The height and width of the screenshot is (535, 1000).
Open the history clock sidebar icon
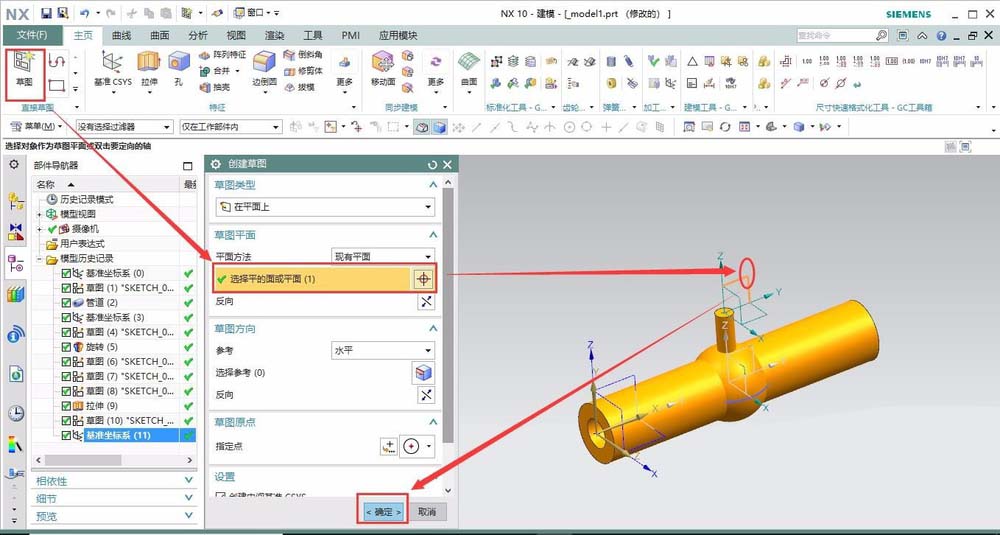pyautogui.click(x=16, y=414)
